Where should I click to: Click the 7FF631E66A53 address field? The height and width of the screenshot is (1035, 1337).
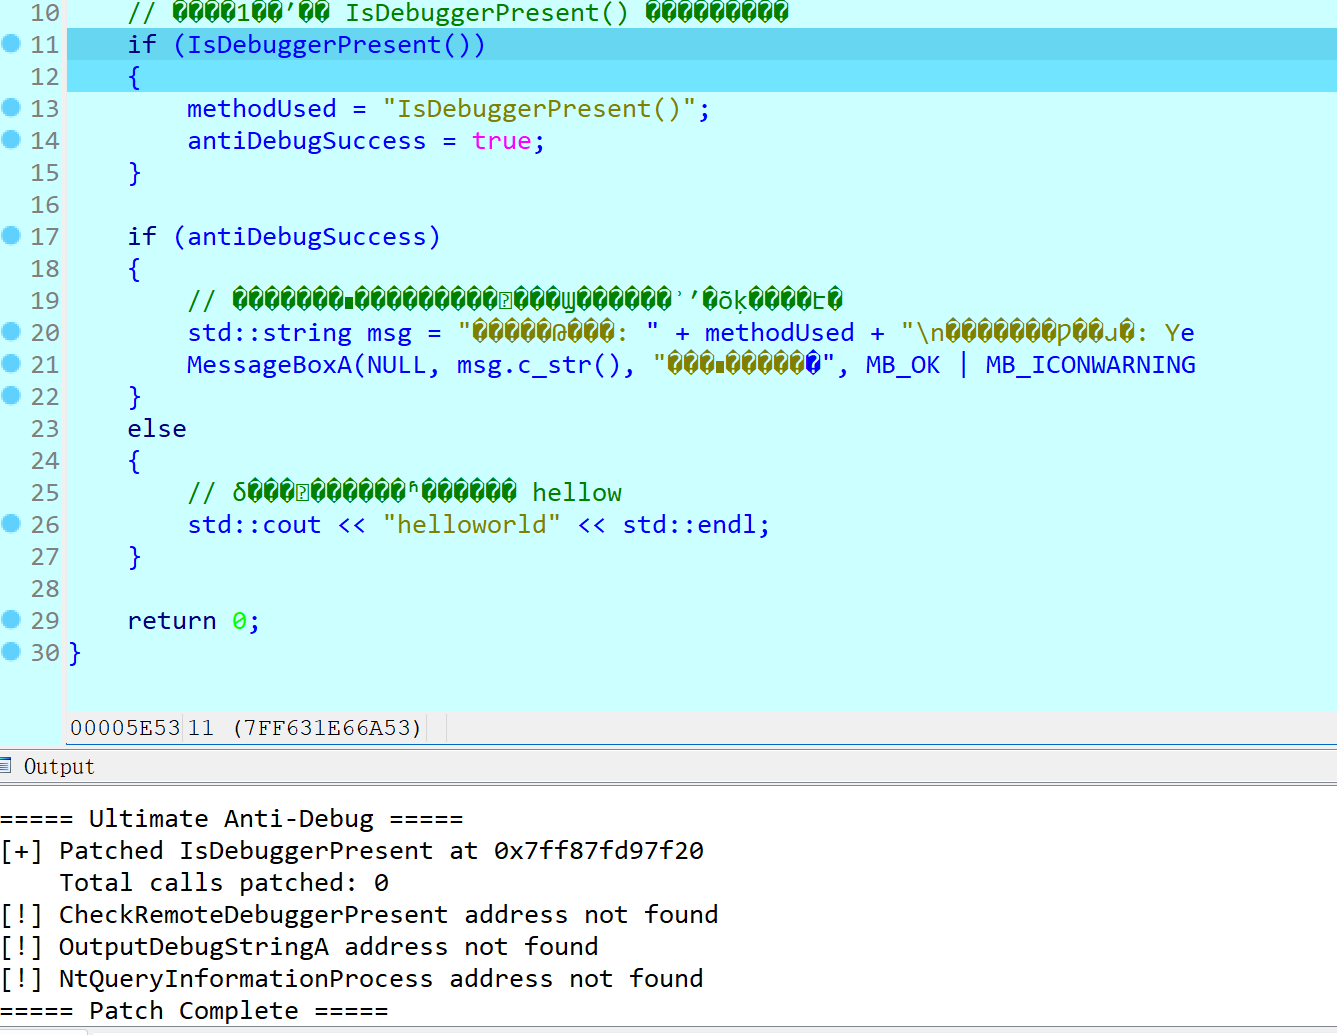[327, 728]
